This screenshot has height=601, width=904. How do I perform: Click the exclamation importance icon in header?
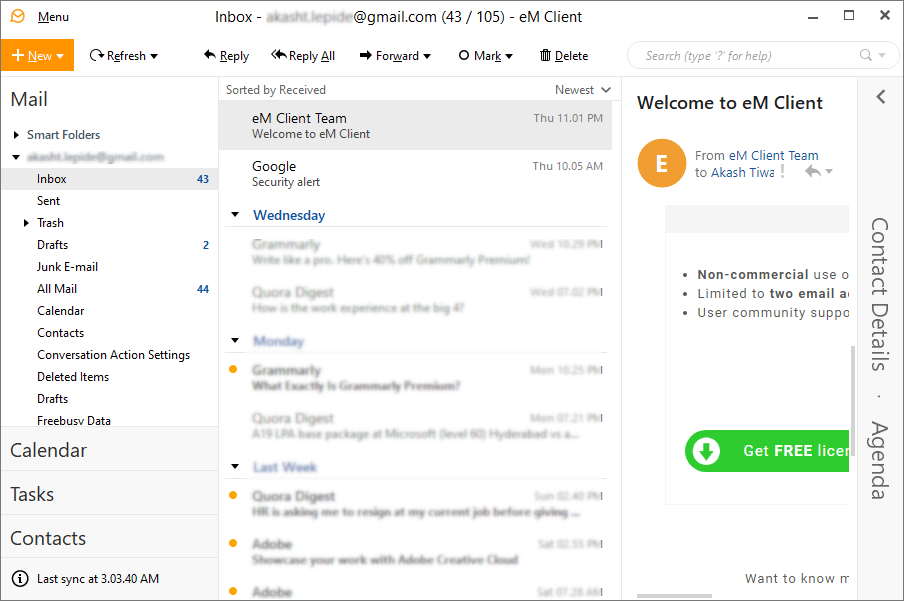(x=782, y=171)
